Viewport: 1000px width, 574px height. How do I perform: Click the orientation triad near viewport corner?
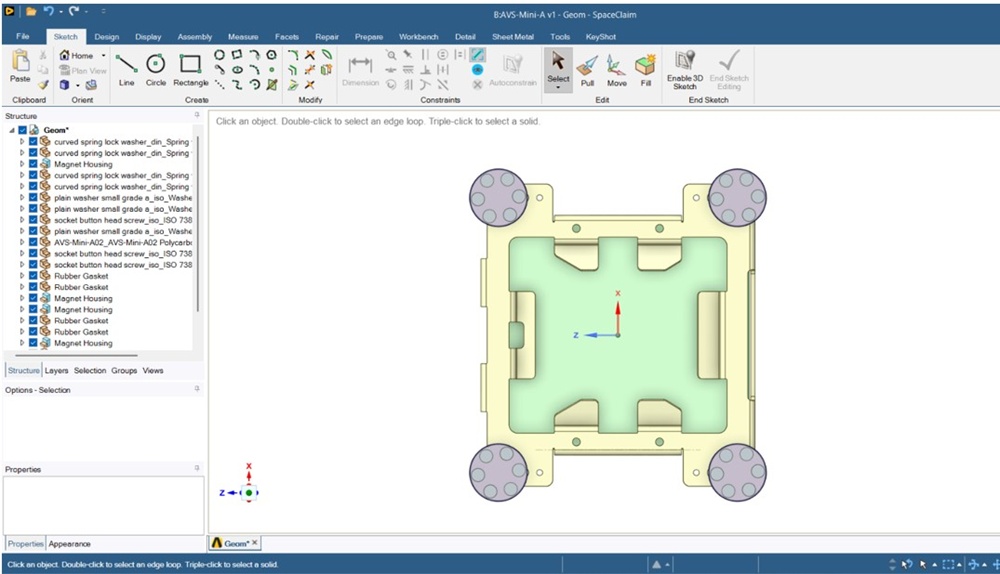click(241, 484)
